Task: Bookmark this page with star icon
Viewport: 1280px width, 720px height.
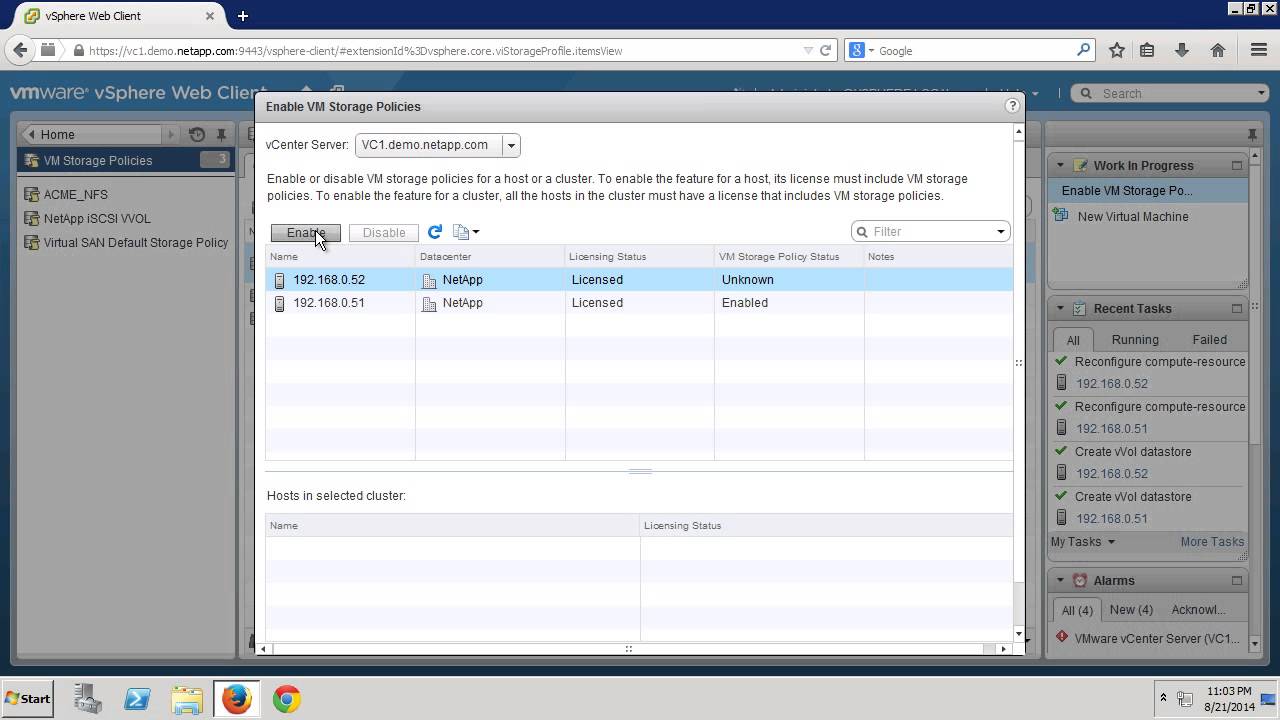Action: (x=1117, y=50)
